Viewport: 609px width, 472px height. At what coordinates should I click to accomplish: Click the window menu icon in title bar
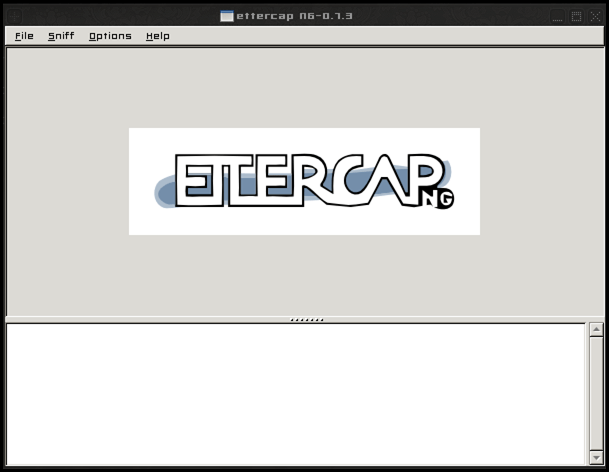[x=15, y=16]
